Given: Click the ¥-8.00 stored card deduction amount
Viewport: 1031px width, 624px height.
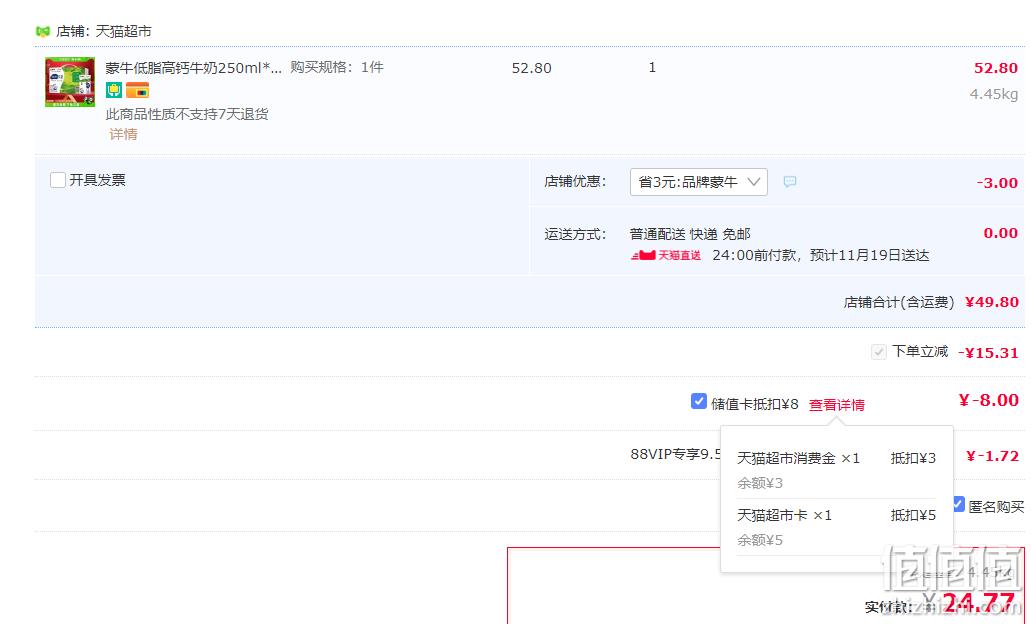Looking at the screenshot, I should pyautogui.click(x=988, y=400).
